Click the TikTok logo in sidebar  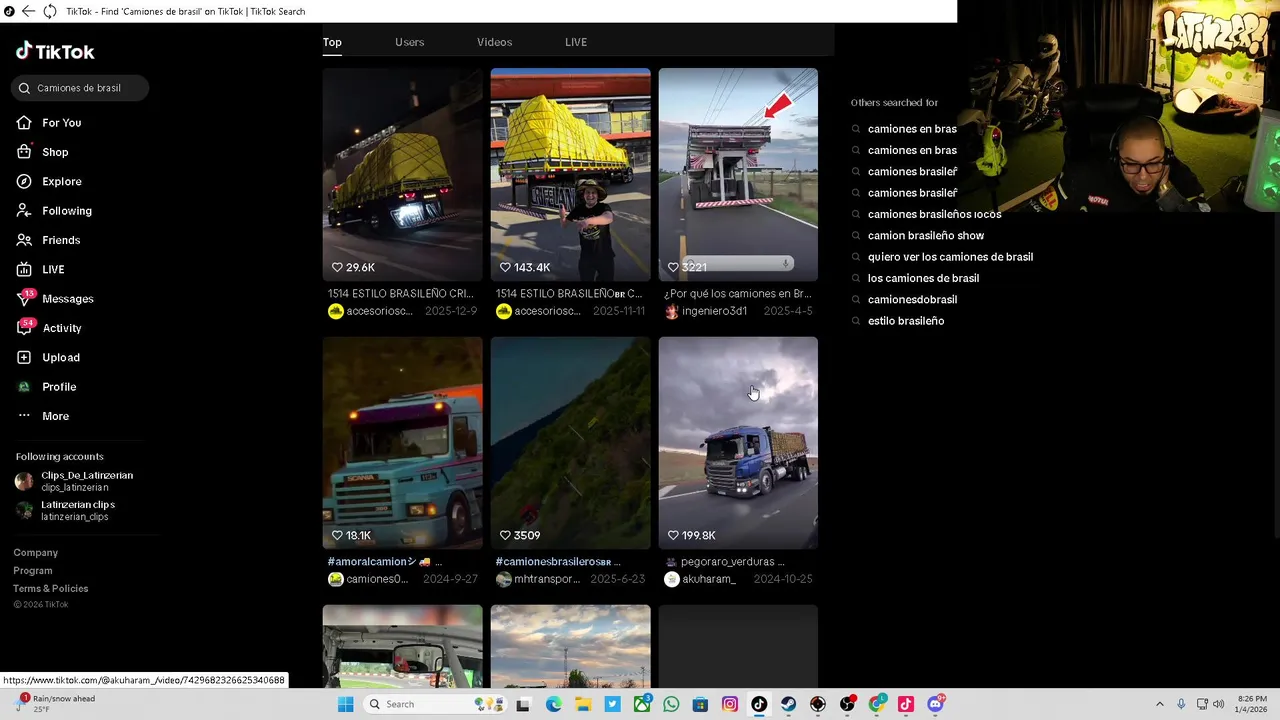[x=55, y=51]
